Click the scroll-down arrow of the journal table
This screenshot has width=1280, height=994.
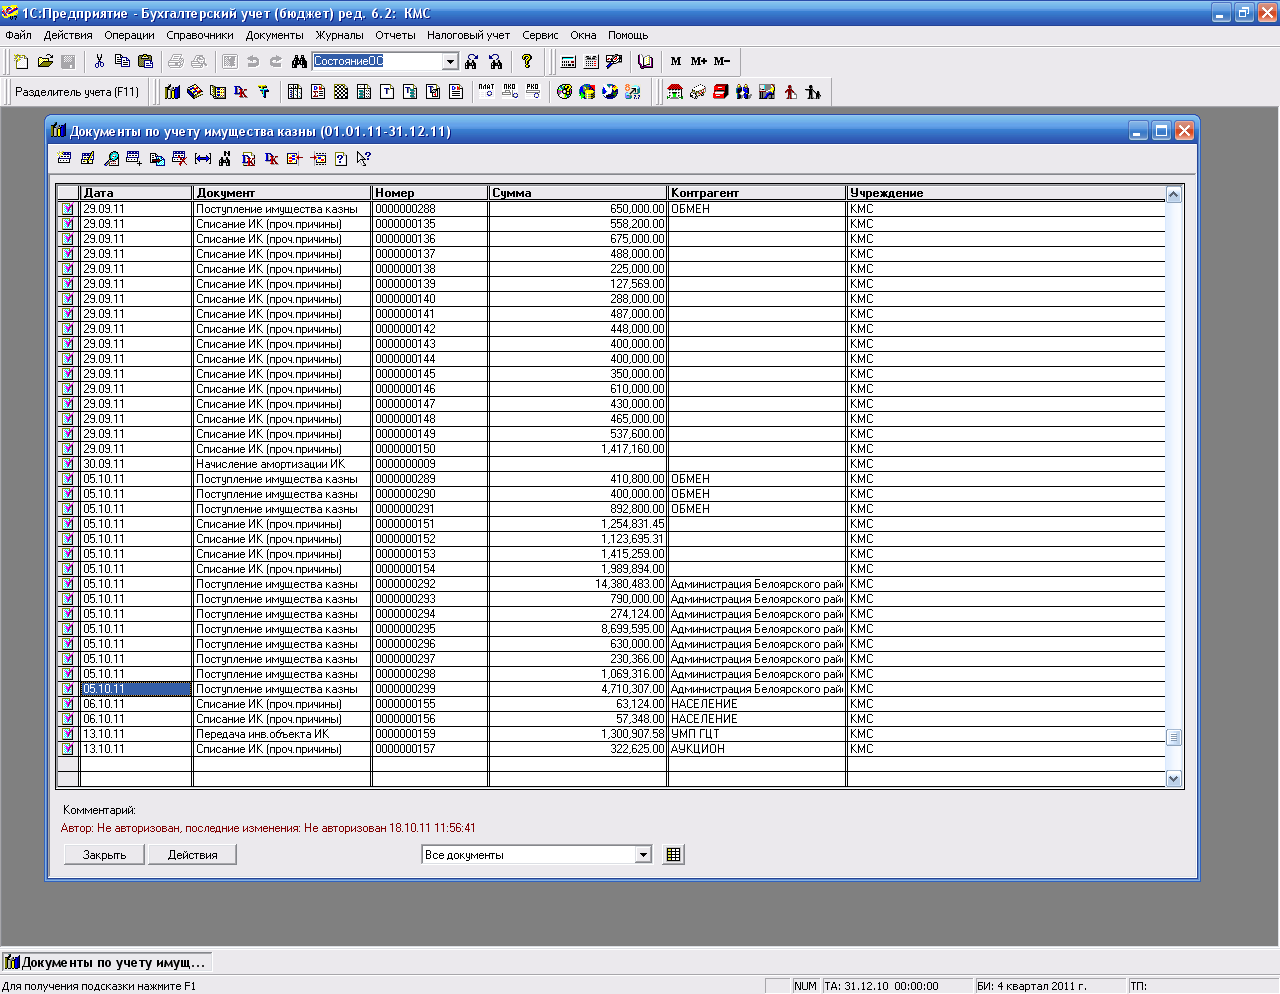click(1174, 779)
